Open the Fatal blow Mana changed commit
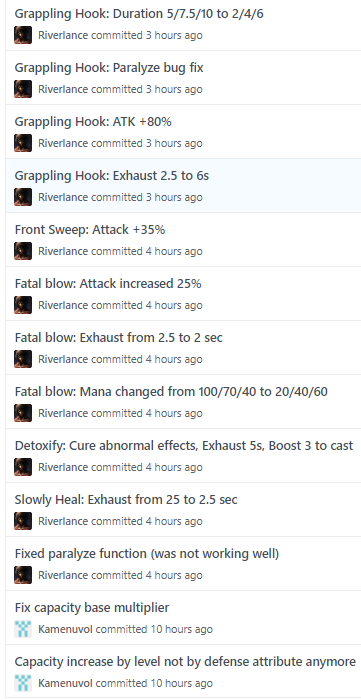Image resolution: width=361 pixels, height=700 pixels. pyautogui.click(x=171, y=392)
